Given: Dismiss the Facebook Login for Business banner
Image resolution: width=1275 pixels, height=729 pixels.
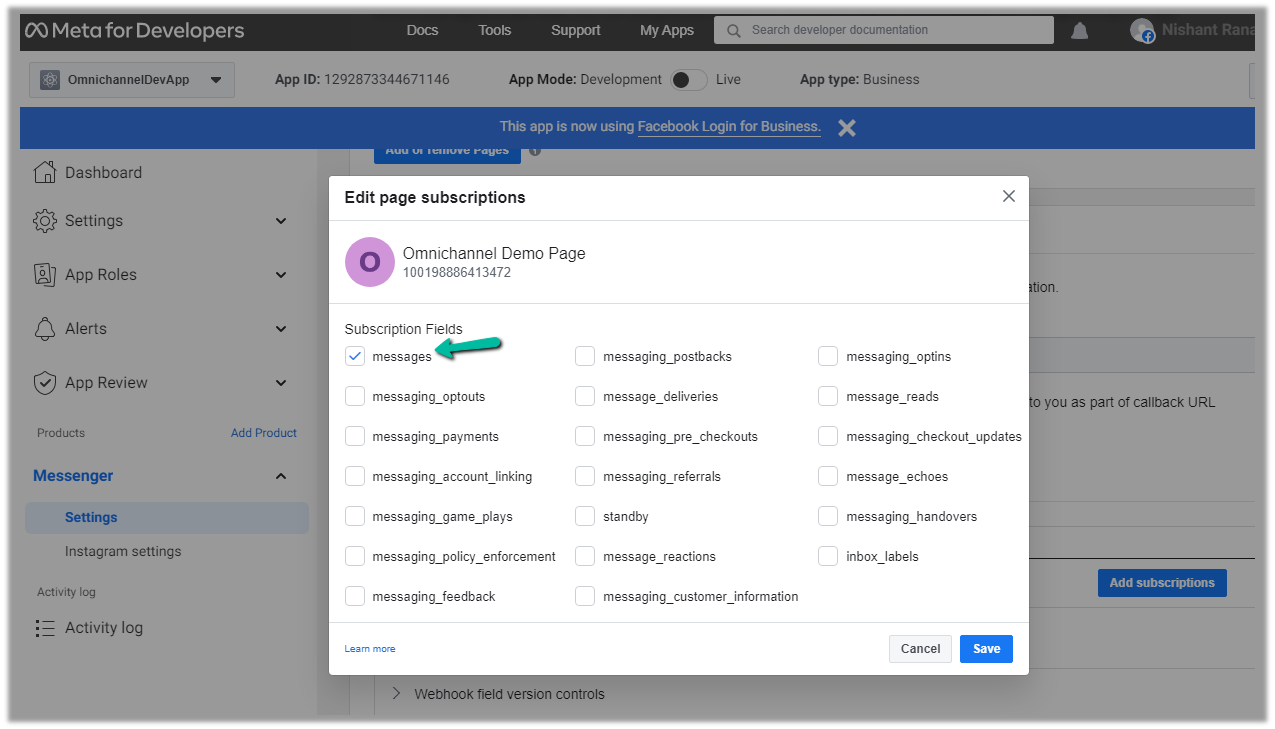Looking at the screenshot, I should (847, 128).
